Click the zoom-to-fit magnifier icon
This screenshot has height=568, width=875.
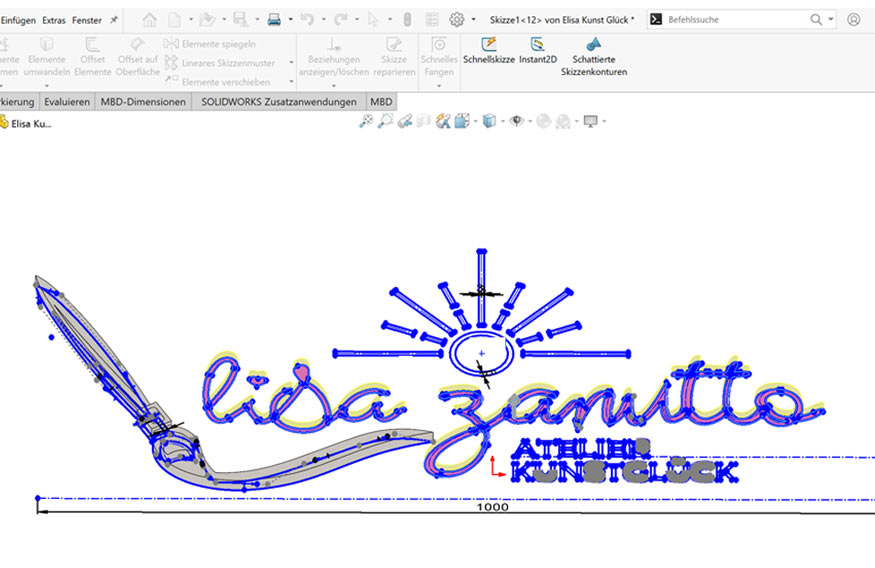click(x=366, y=121)
